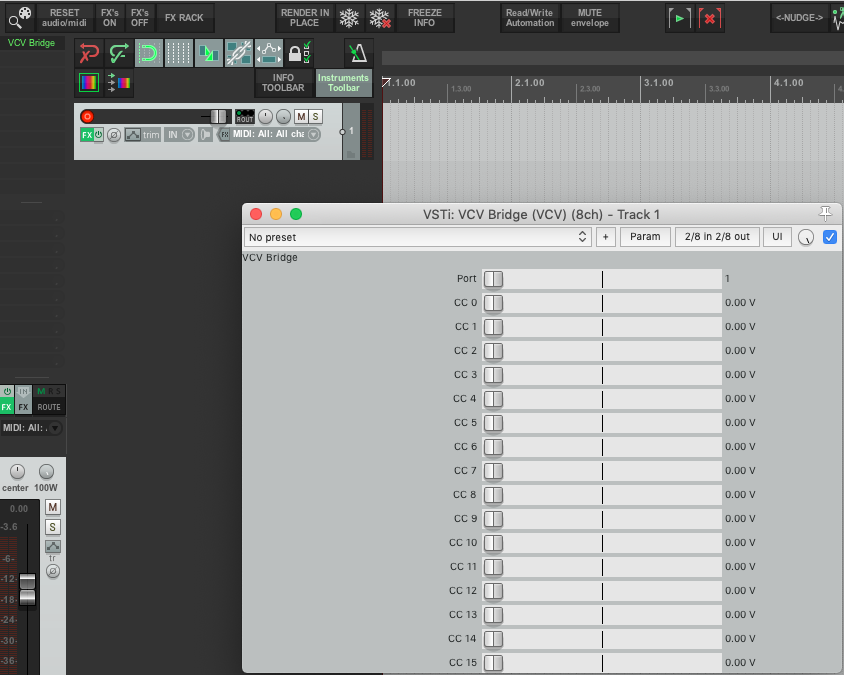This screenshot has width=844, height=675.
Task: Click the red X-in-brackets icon
Action: click(x=710, y=18)
